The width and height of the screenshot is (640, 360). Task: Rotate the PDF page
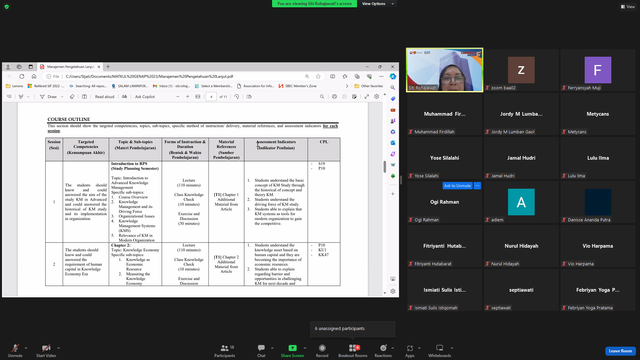click(237, 97)
